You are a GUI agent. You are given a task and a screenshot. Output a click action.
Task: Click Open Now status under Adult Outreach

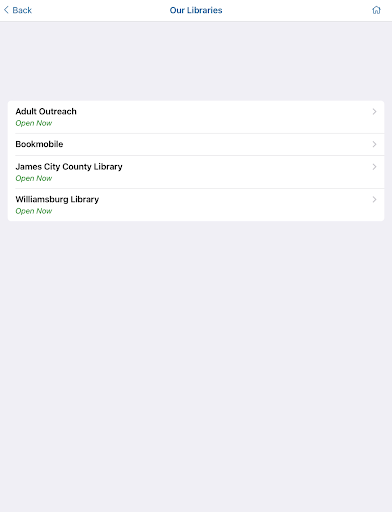tap(34, 123)
